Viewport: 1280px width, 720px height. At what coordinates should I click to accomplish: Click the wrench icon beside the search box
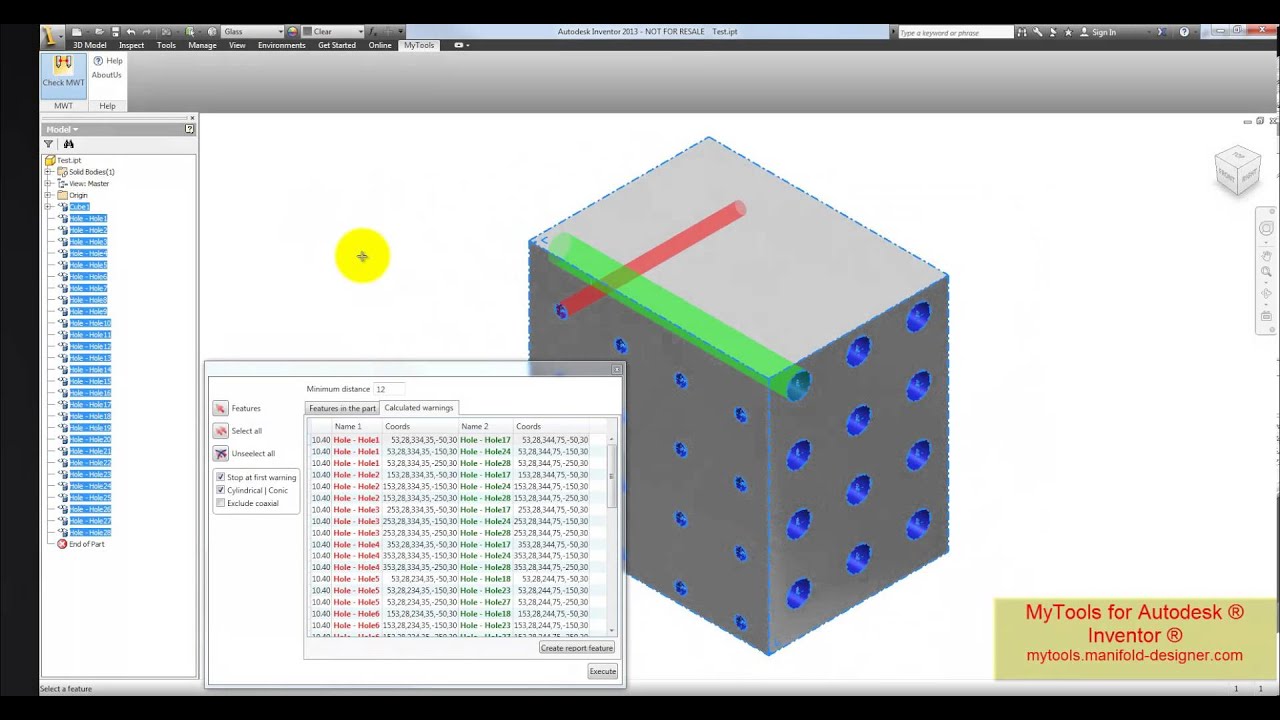click(x=1038, y=32)
